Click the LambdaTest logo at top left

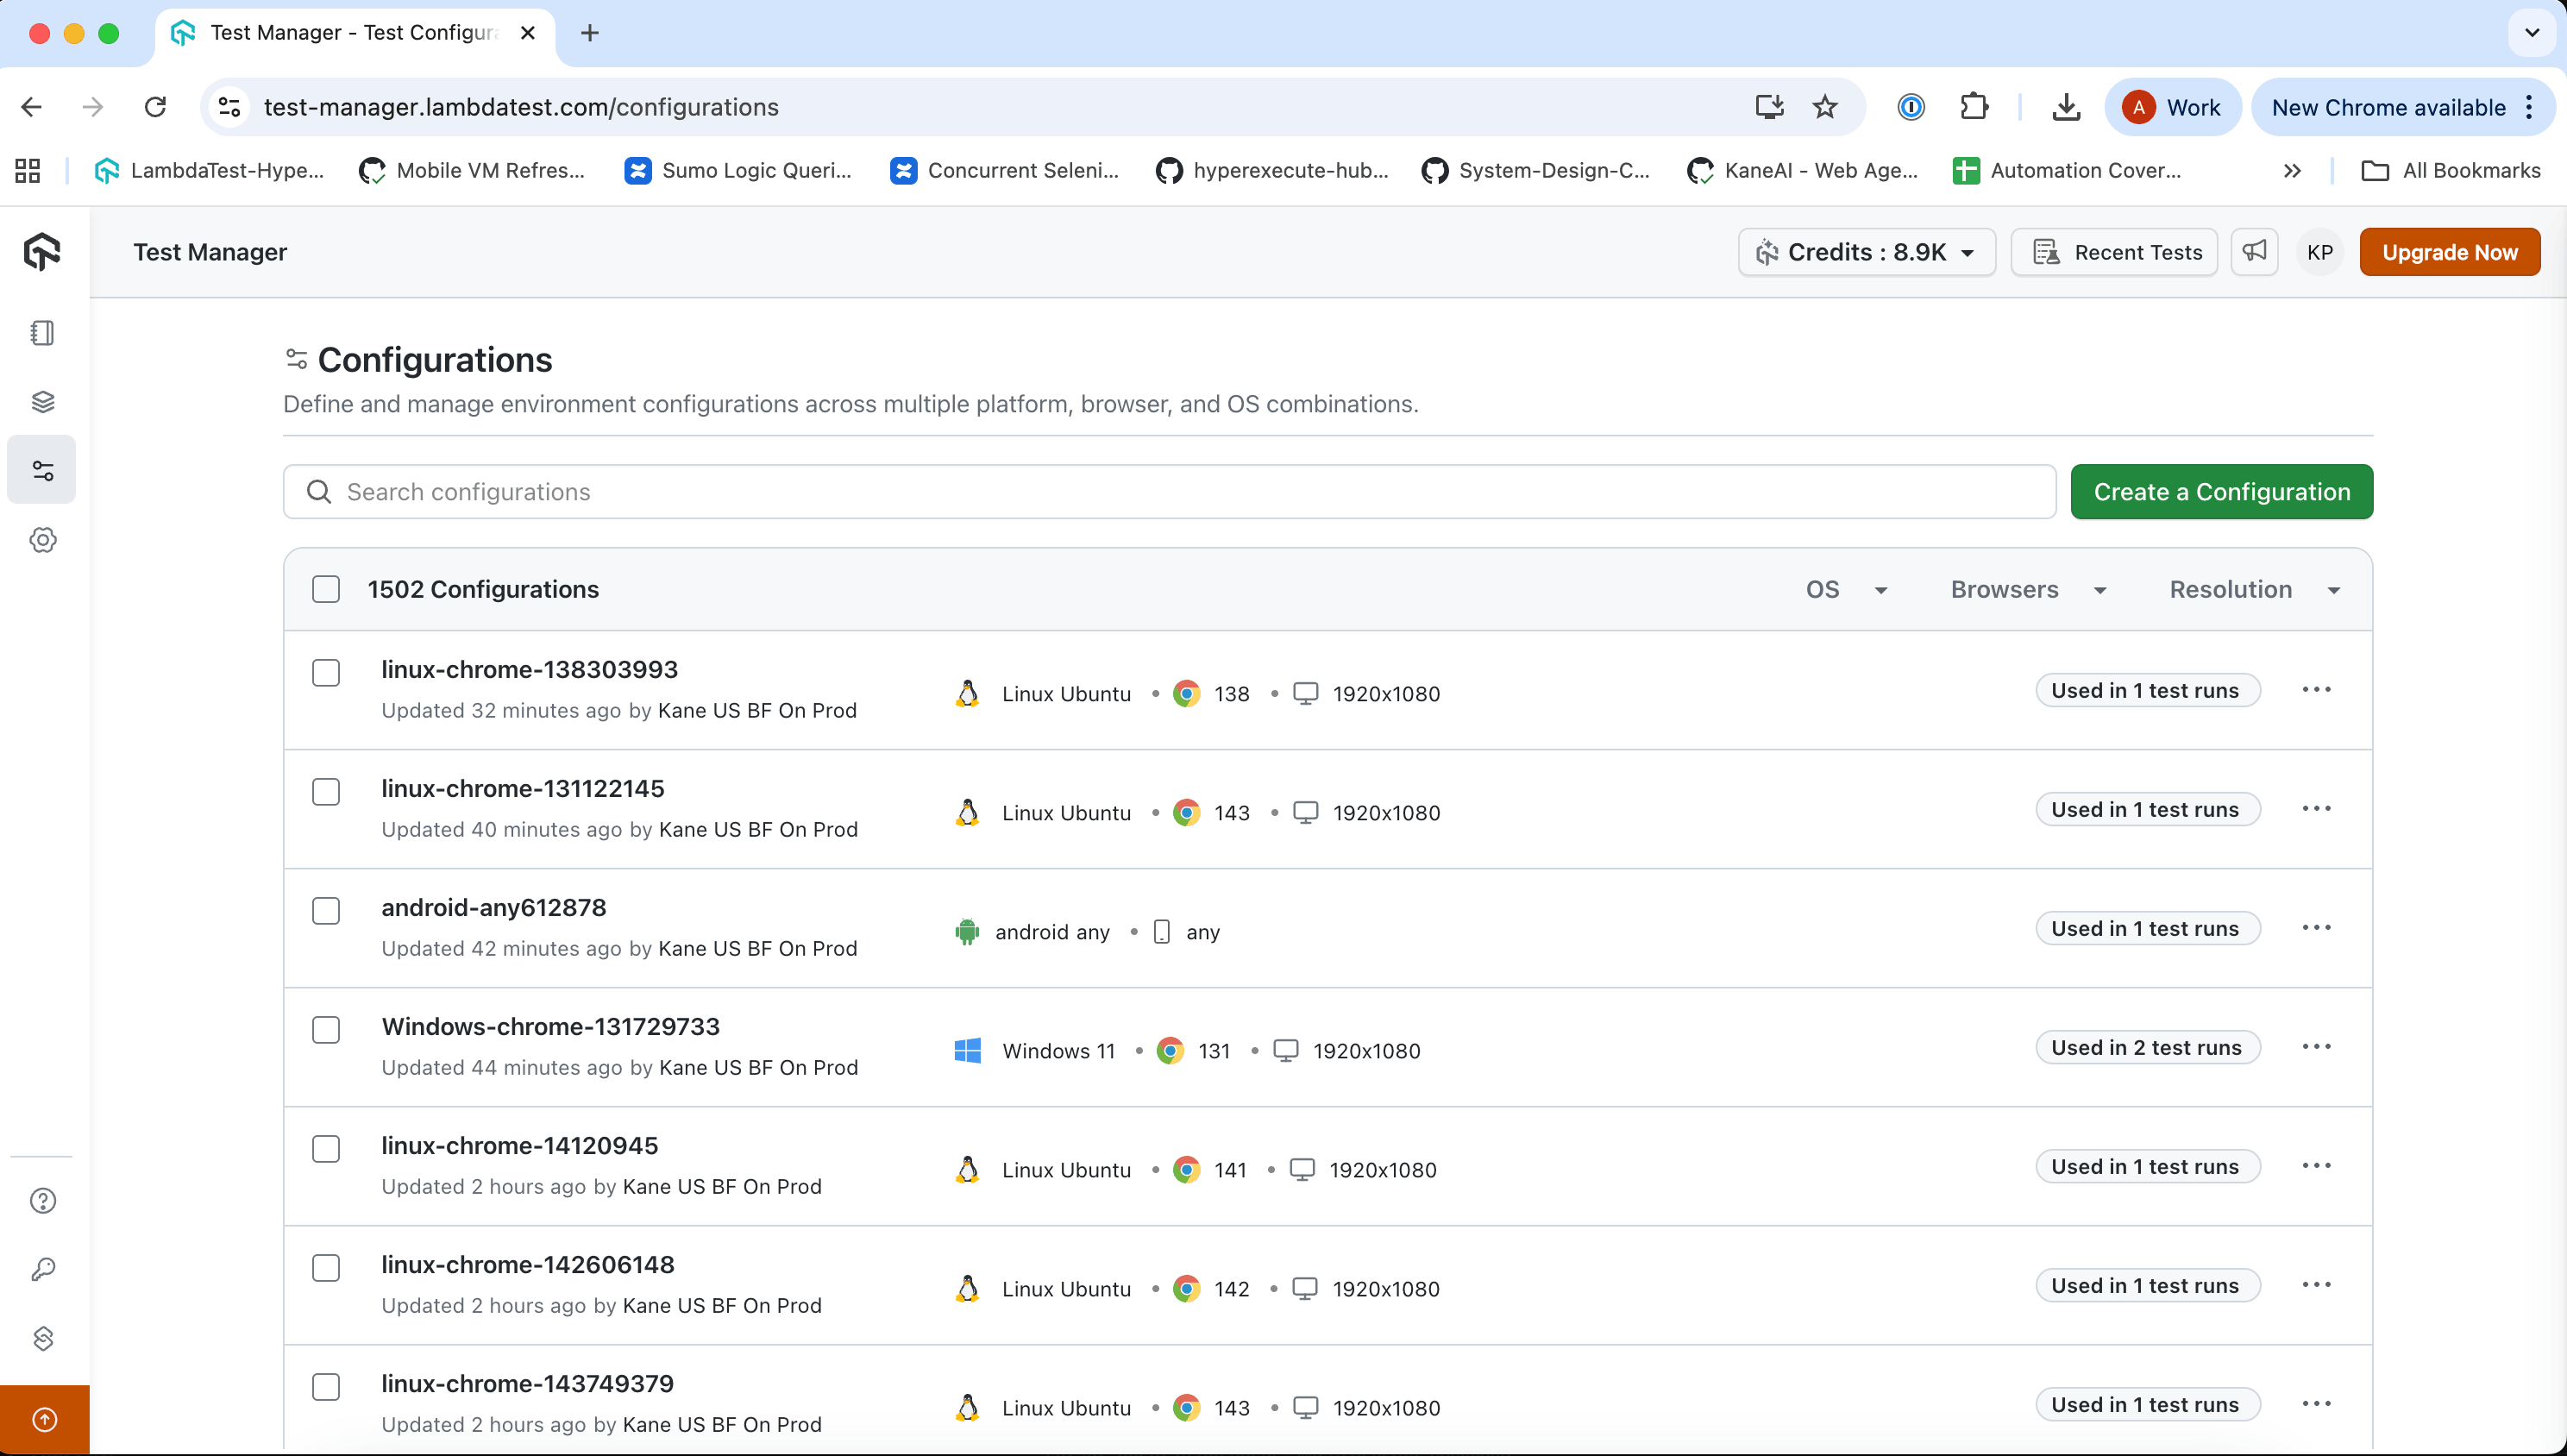point(41,251)
